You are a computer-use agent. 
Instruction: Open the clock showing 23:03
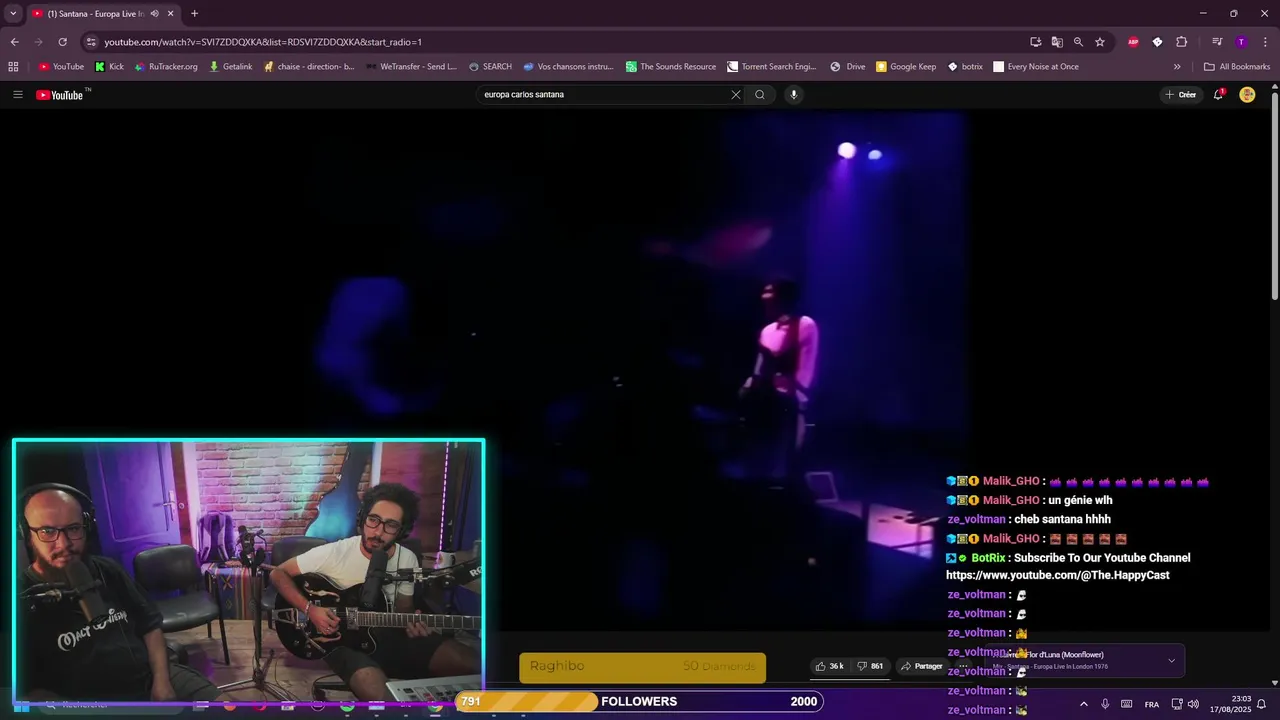1230,705
